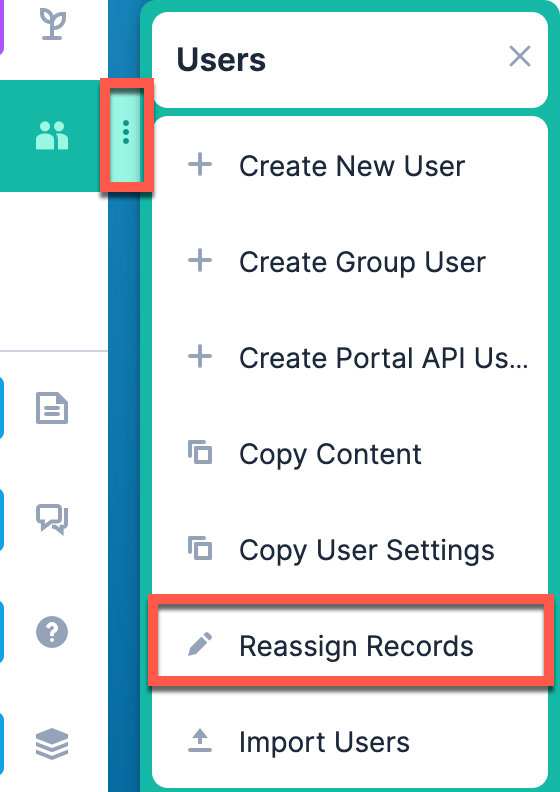This screenshot has width=560, height=792.
Task: Open the Users module three-dot menu
Action: 126,134
